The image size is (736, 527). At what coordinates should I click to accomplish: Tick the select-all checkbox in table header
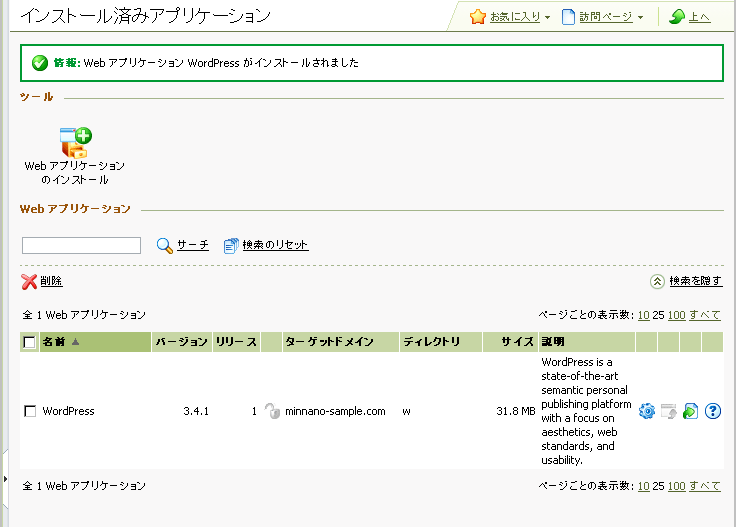(x=29, y=342)
